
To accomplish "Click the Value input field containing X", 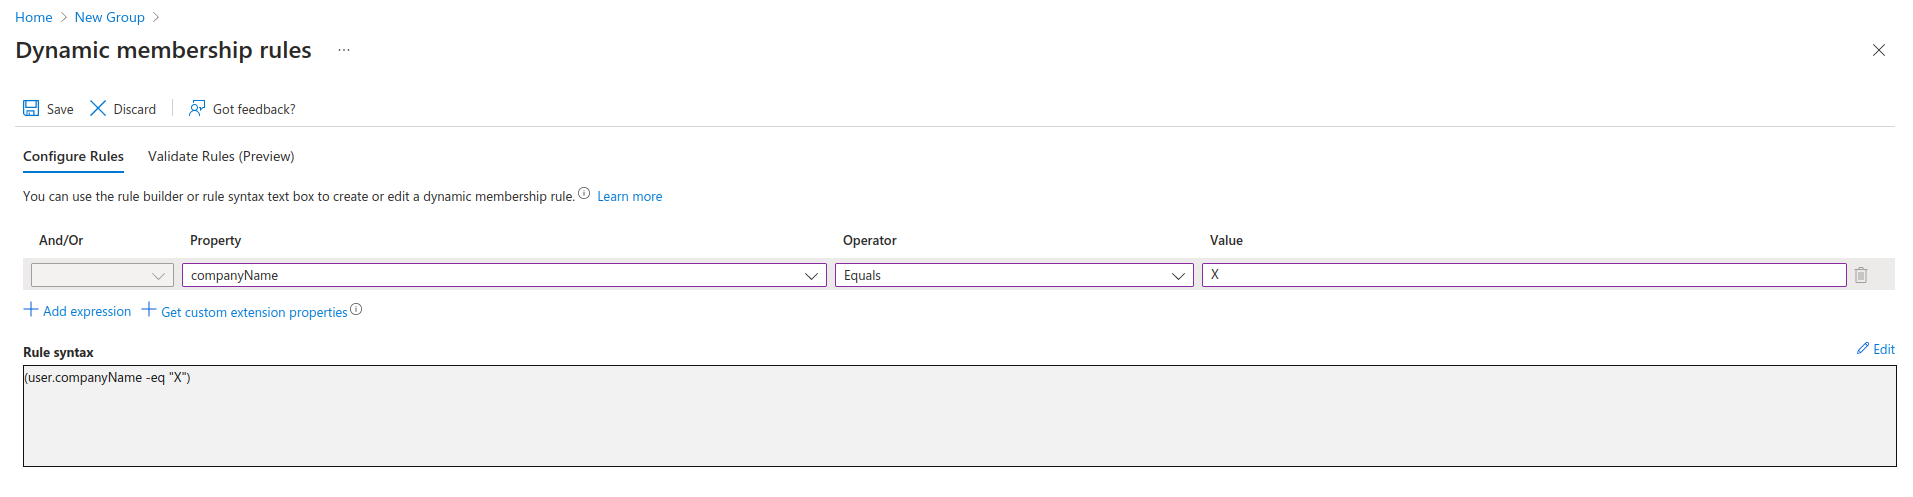I will pos(1523,275).
